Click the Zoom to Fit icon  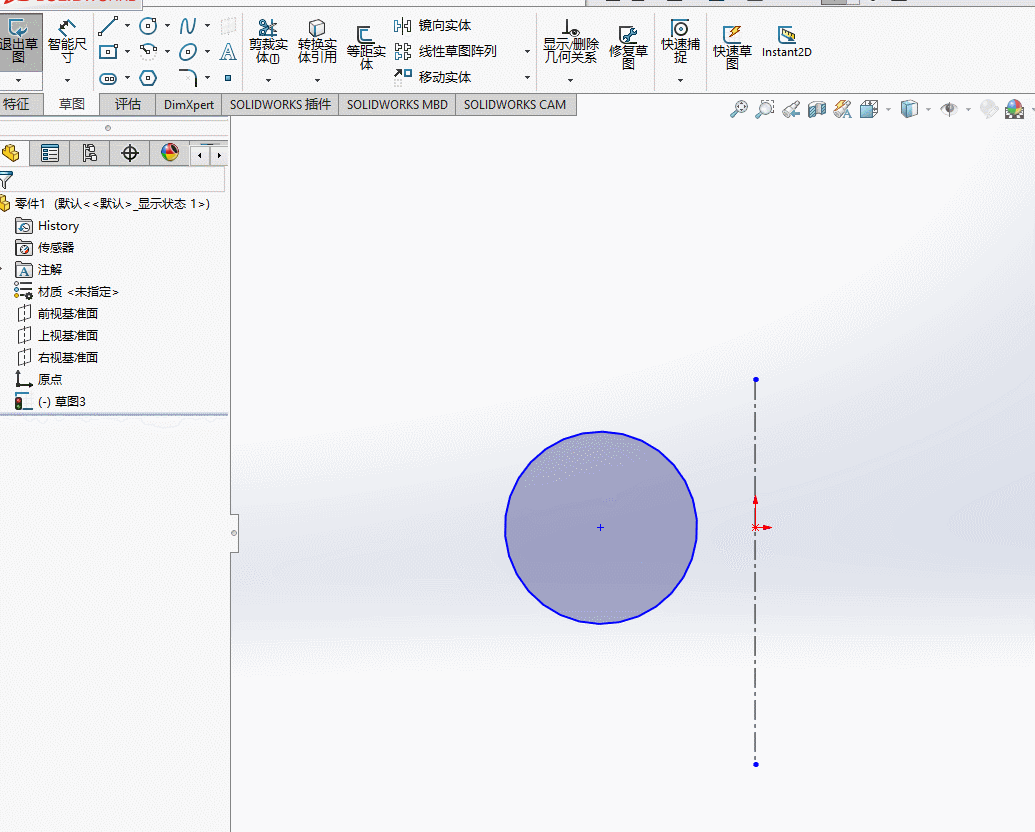click(x=739, y=109)
